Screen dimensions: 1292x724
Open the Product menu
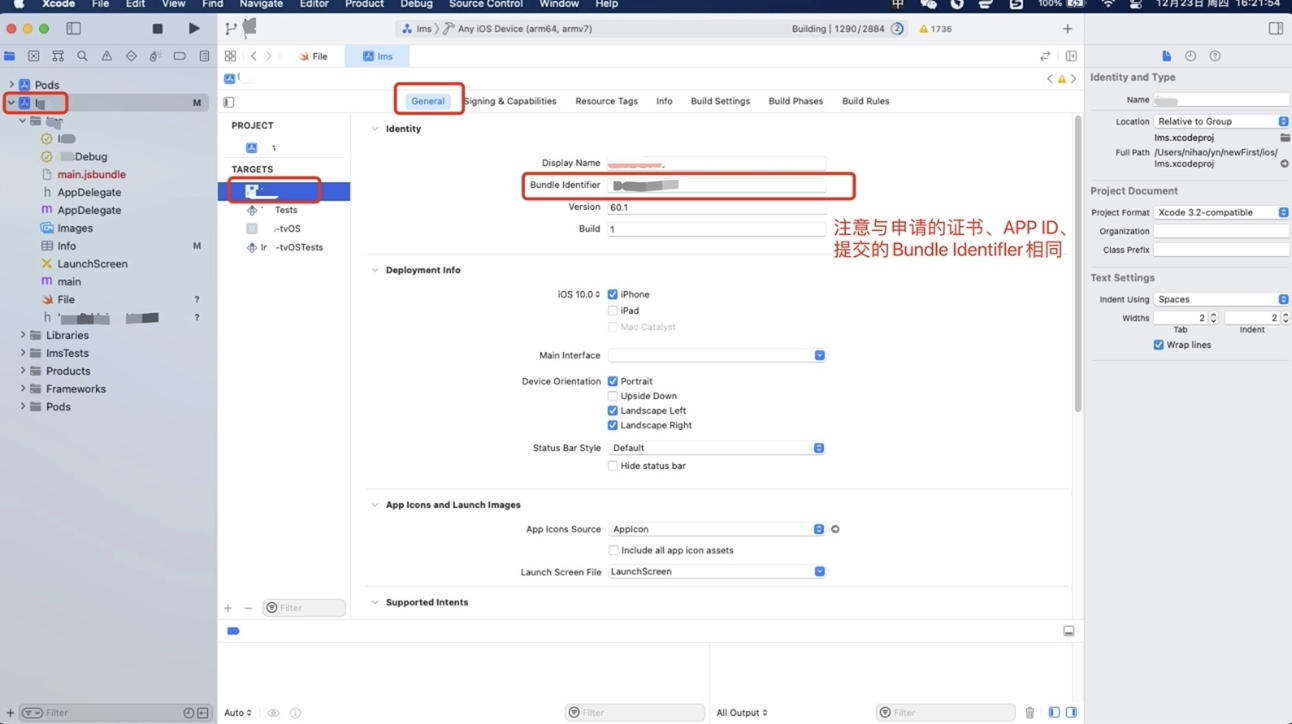click(x=364, y=4)
